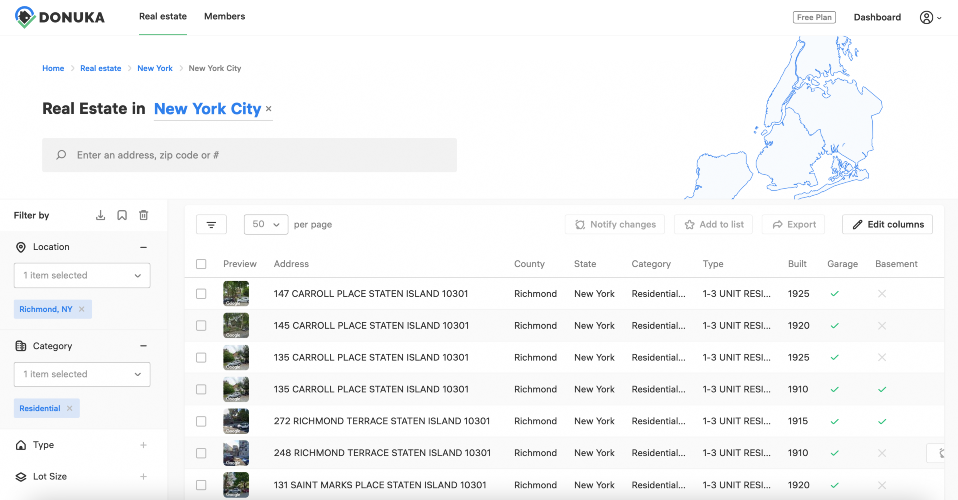Open the 50 per page dropdown
Image resolution: width=958 pixels, height=500 pixels.
pyautogui.click(x=266, y=224)
